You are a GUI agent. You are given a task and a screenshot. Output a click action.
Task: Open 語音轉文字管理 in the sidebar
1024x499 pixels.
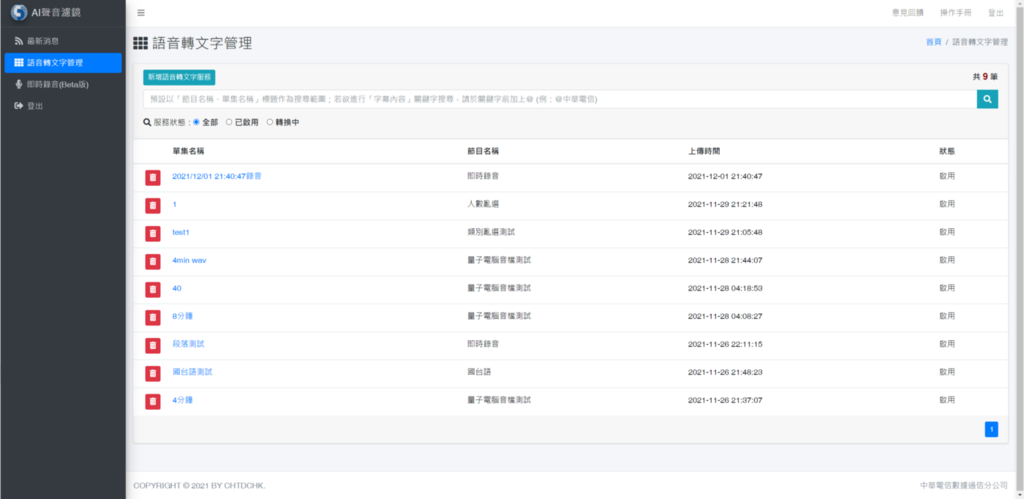[x=63, y=63]
